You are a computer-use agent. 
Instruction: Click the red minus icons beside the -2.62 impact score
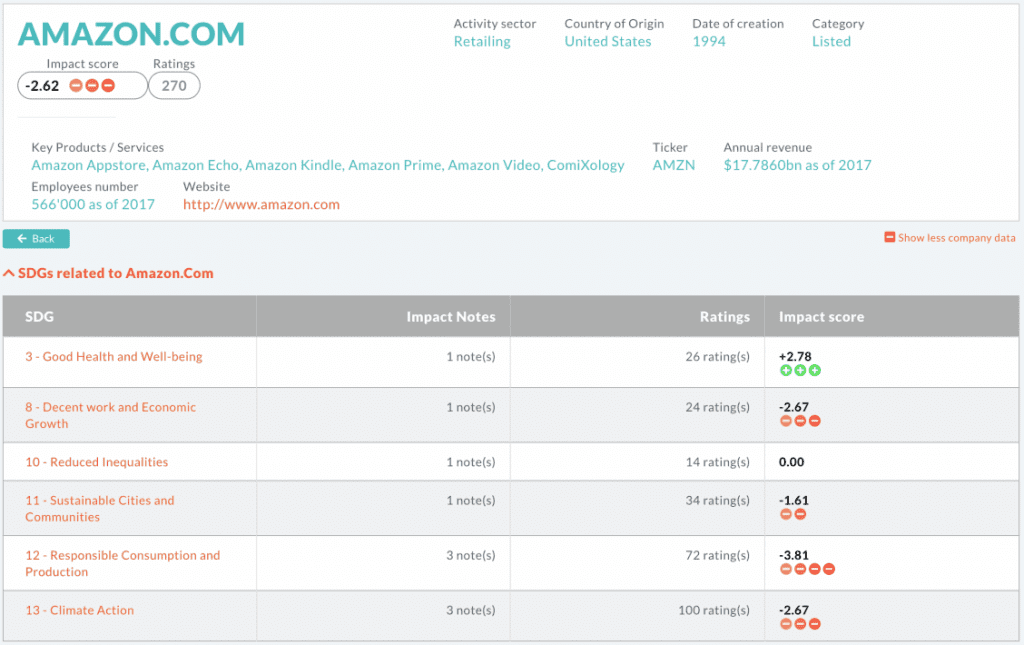pos(92,86)
